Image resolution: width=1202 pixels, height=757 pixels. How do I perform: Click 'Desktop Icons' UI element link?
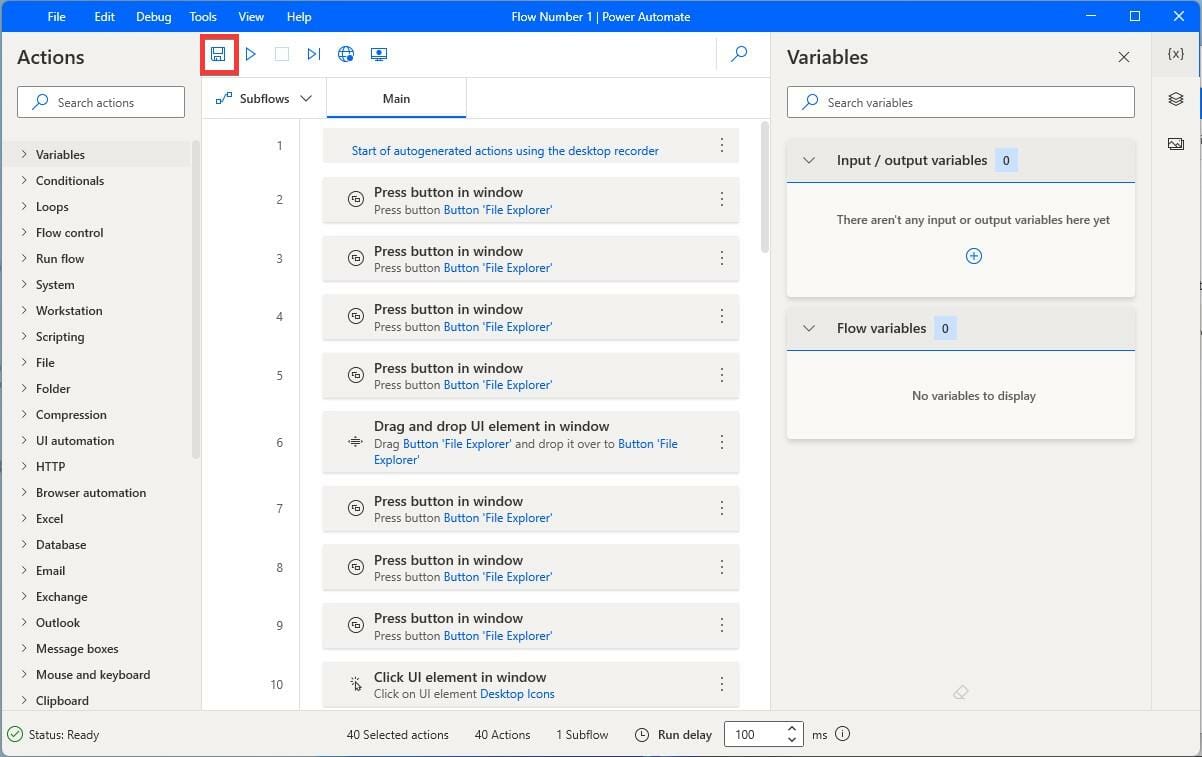[x=517, y=694]
